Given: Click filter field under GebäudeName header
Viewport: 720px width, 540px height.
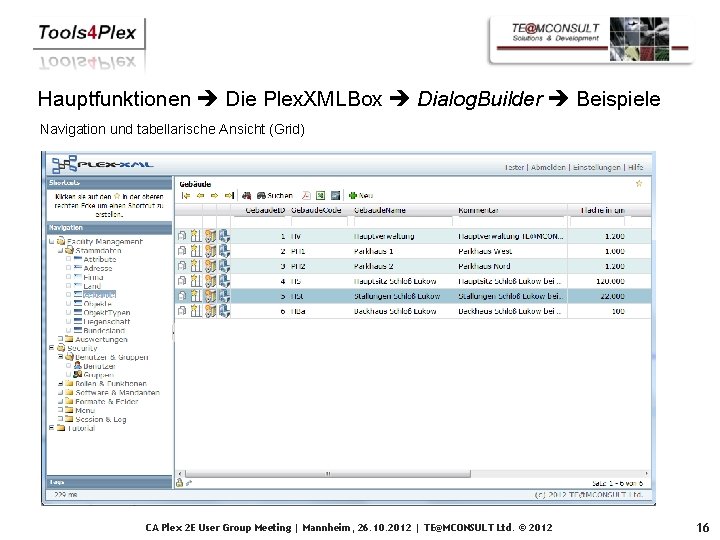Looking at the screenshot, I should click(403, 222).
